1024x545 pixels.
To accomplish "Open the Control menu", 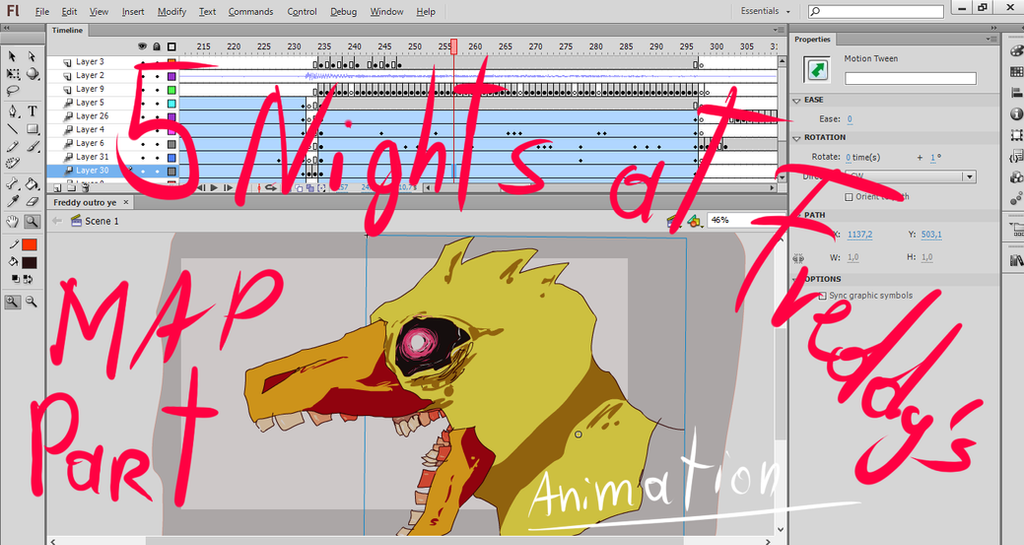I will pos(302,12).
